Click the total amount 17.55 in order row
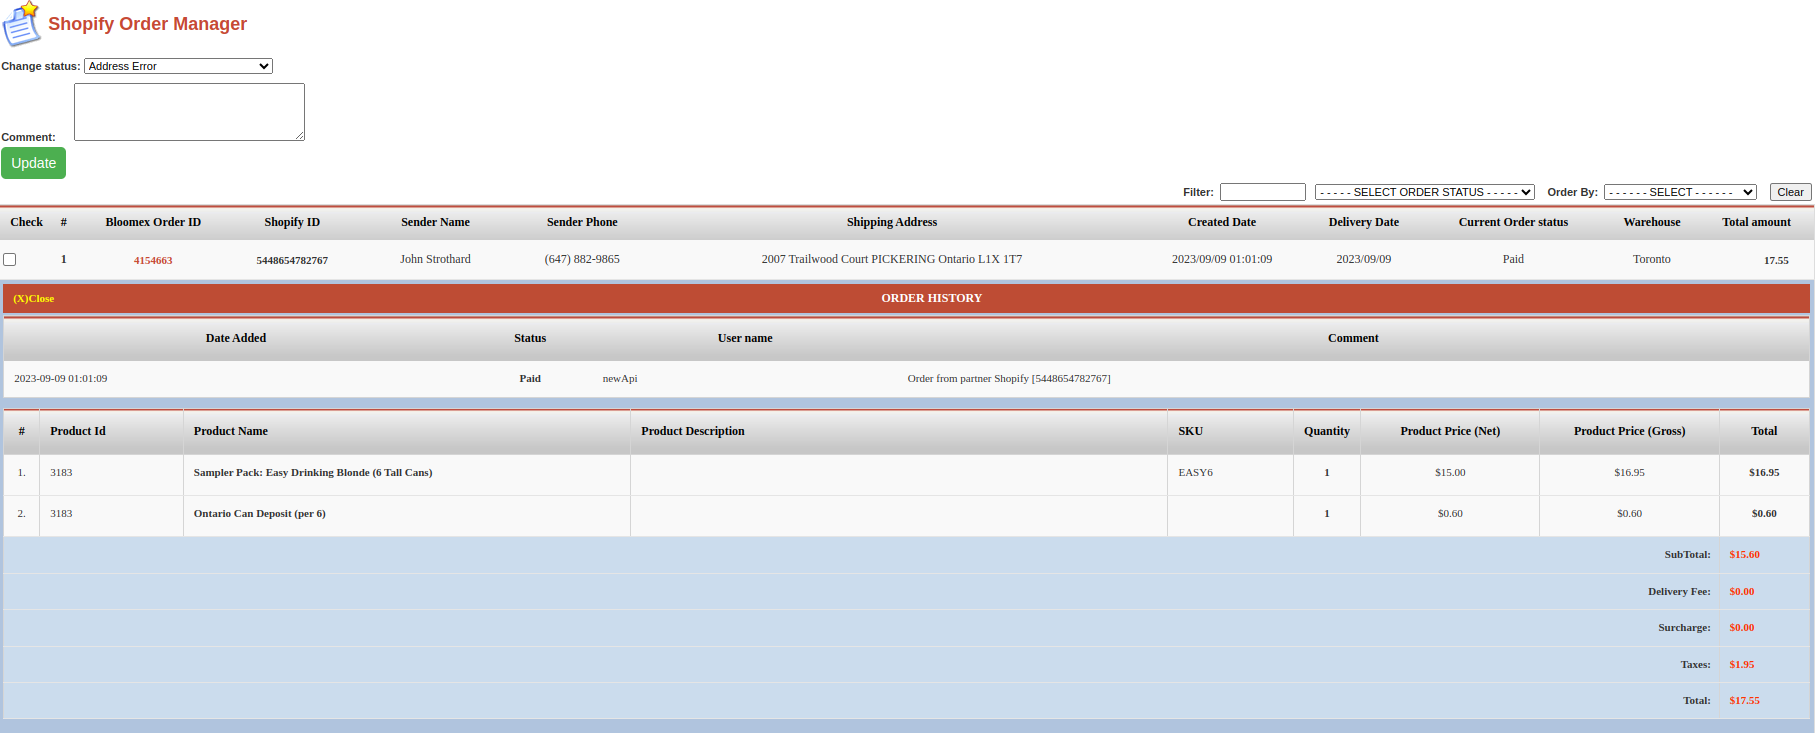Viewport: 1815px width, 733px height. click(x=1776, y=260)
